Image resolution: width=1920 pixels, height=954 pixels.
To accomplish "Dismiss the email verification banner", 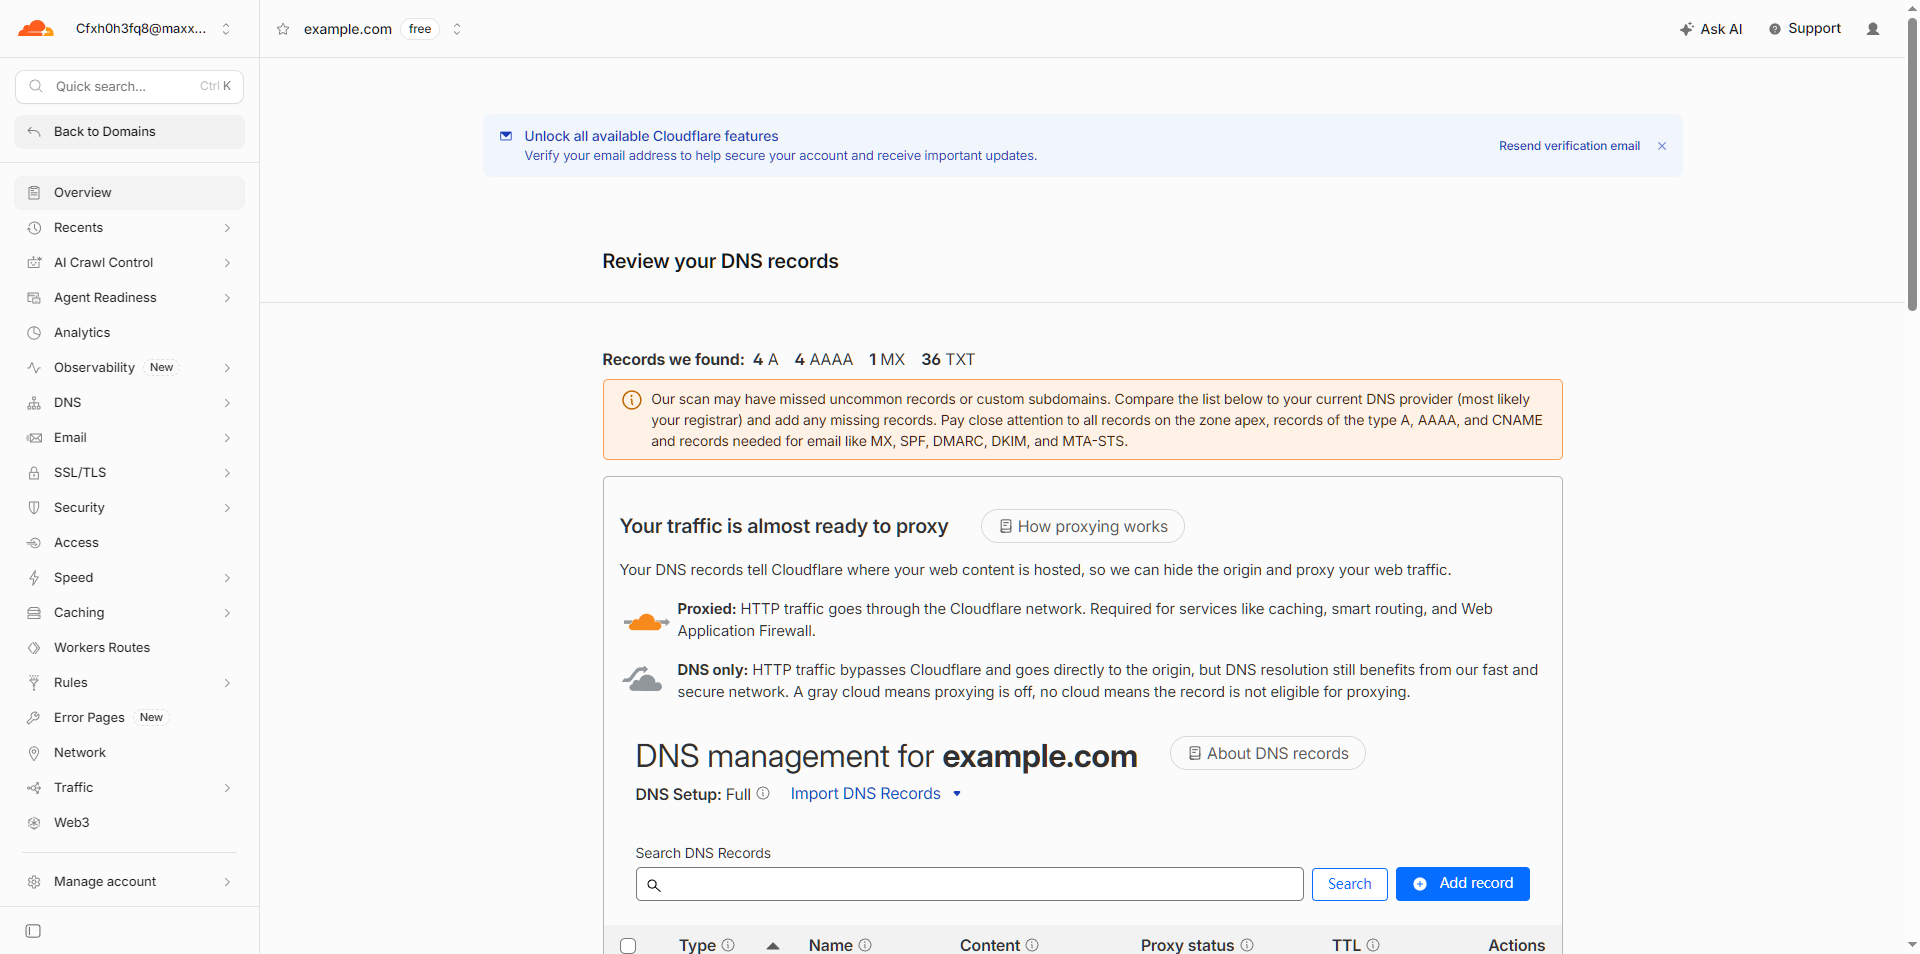I will point(1662,146).
